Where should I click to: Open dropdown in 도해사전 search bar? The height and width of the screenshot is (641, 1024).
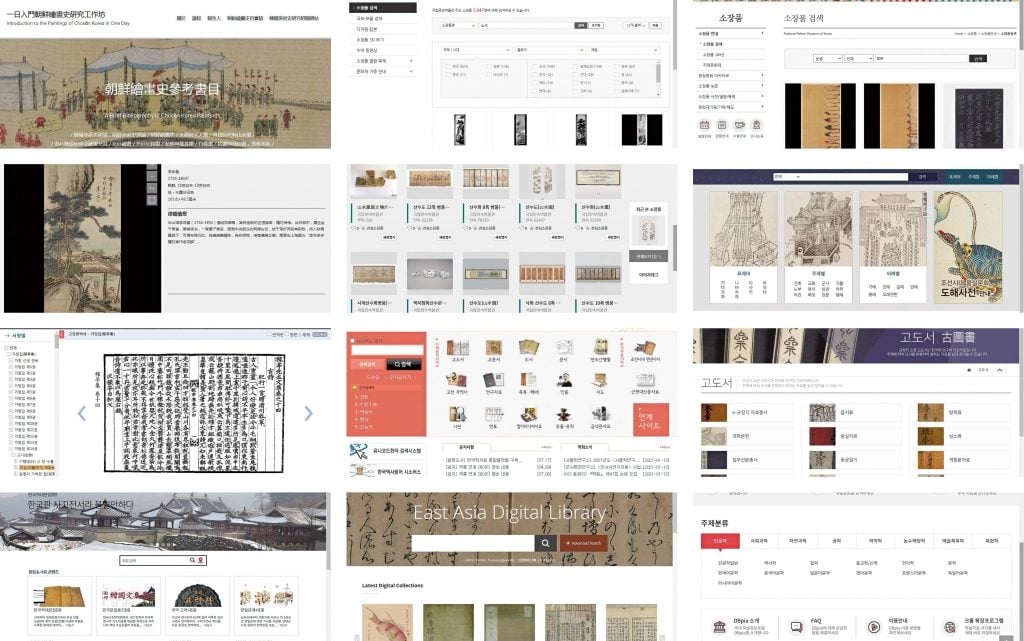tap(787, 177)
